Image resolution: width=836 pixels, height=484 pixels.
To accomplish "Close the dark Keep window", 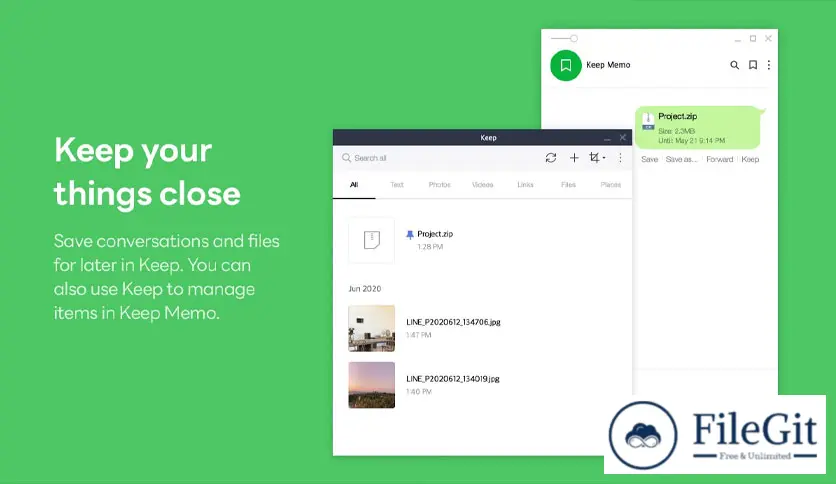I will [622, 138].
